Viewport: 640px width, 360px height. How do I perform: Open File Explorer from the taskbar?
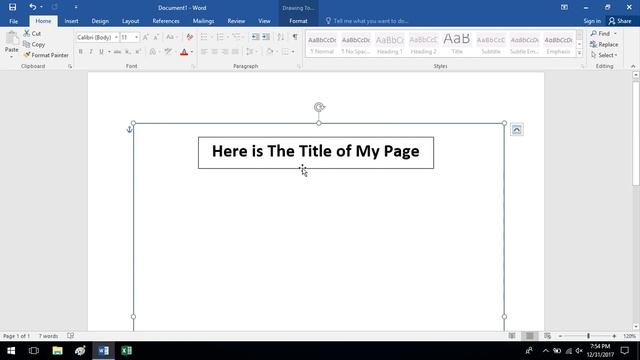58,351
